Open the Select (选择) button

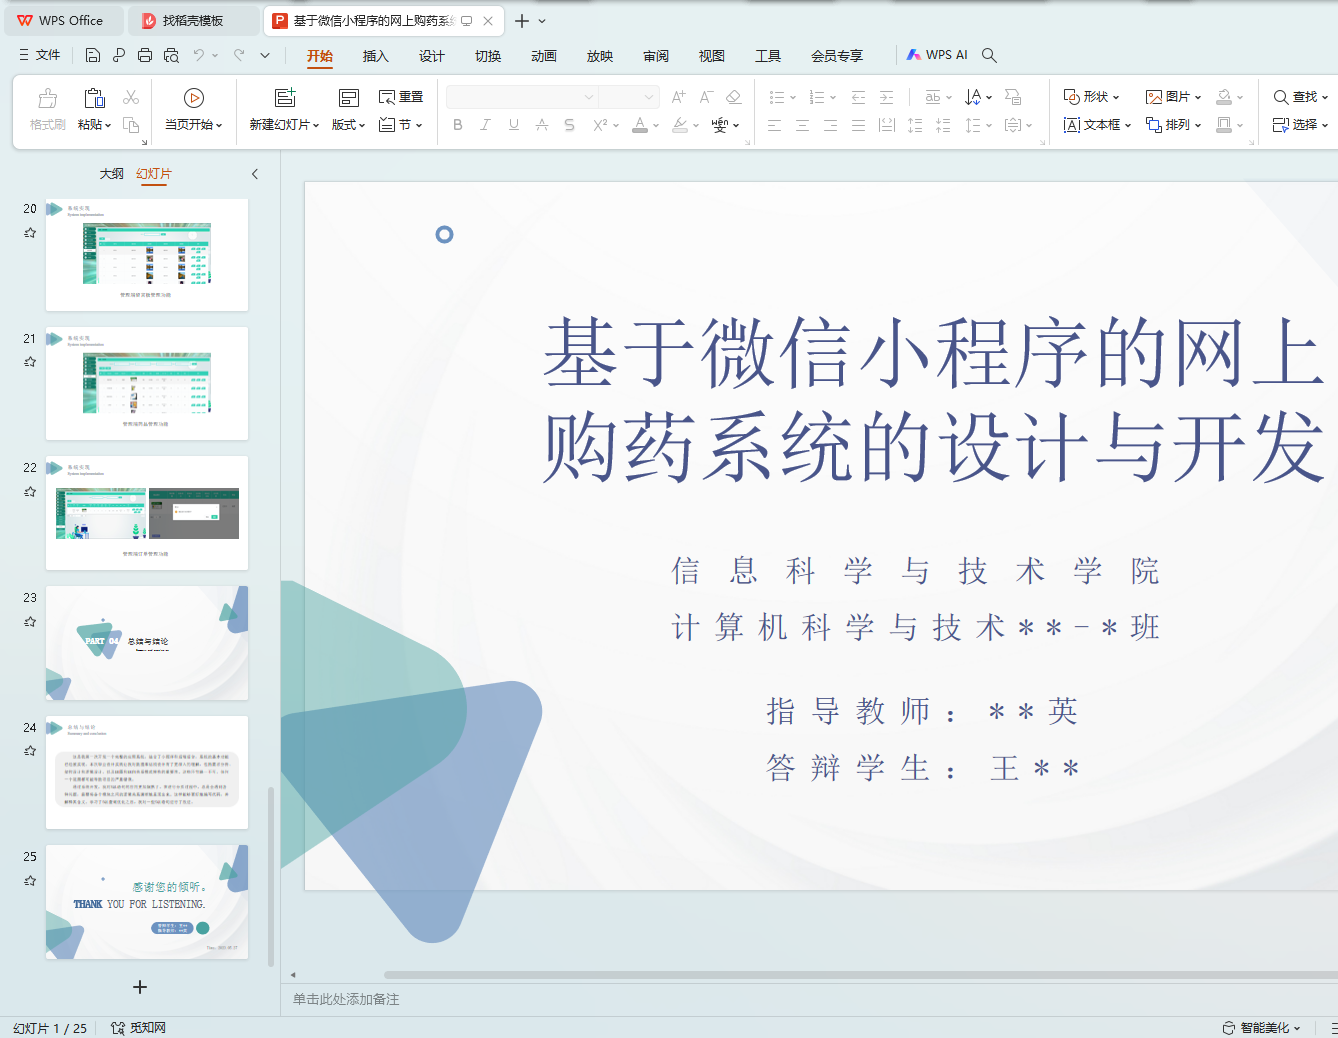(1300, 125)
